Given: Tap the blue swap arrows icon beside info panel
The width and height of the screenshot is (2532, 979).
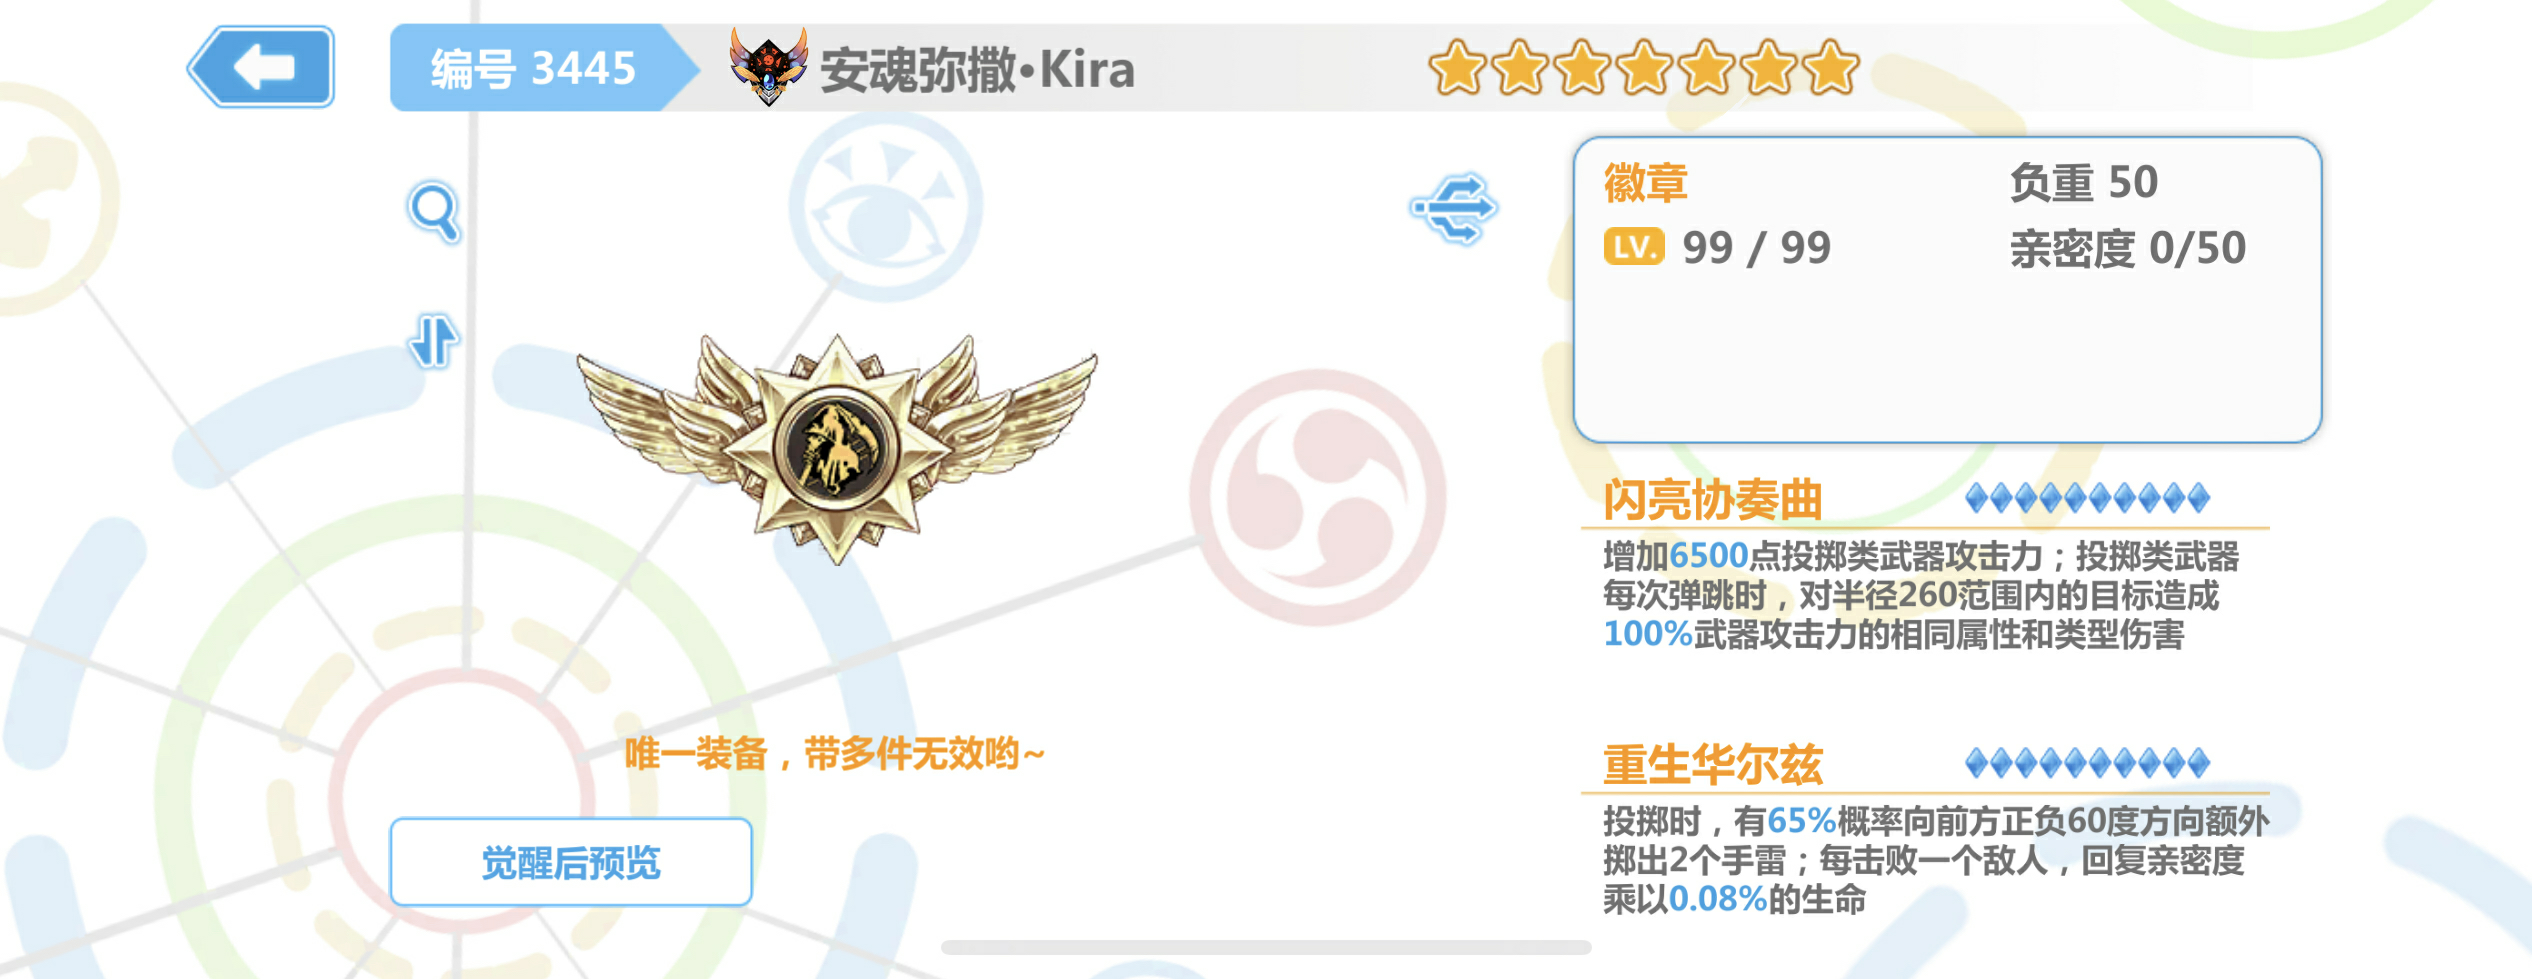Looking at the screenshot, I should [x=1453, y=208].
